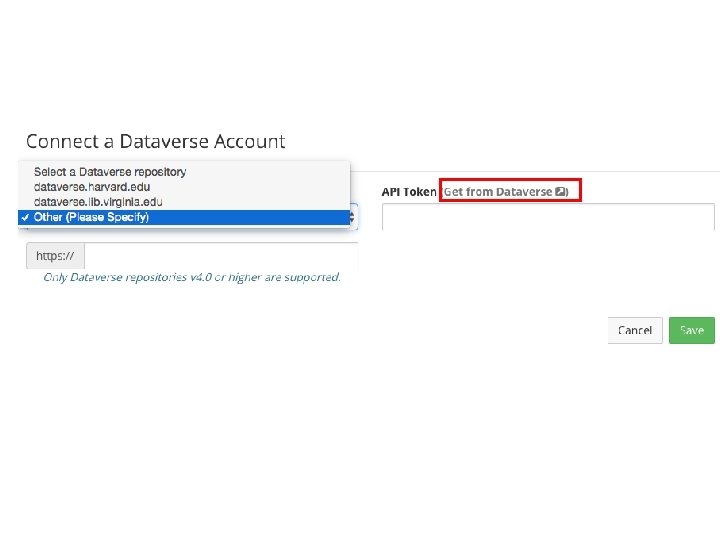Choose dataverse.harvard.edu from the list
The image size is (720, 540).
tap(184, 187)
